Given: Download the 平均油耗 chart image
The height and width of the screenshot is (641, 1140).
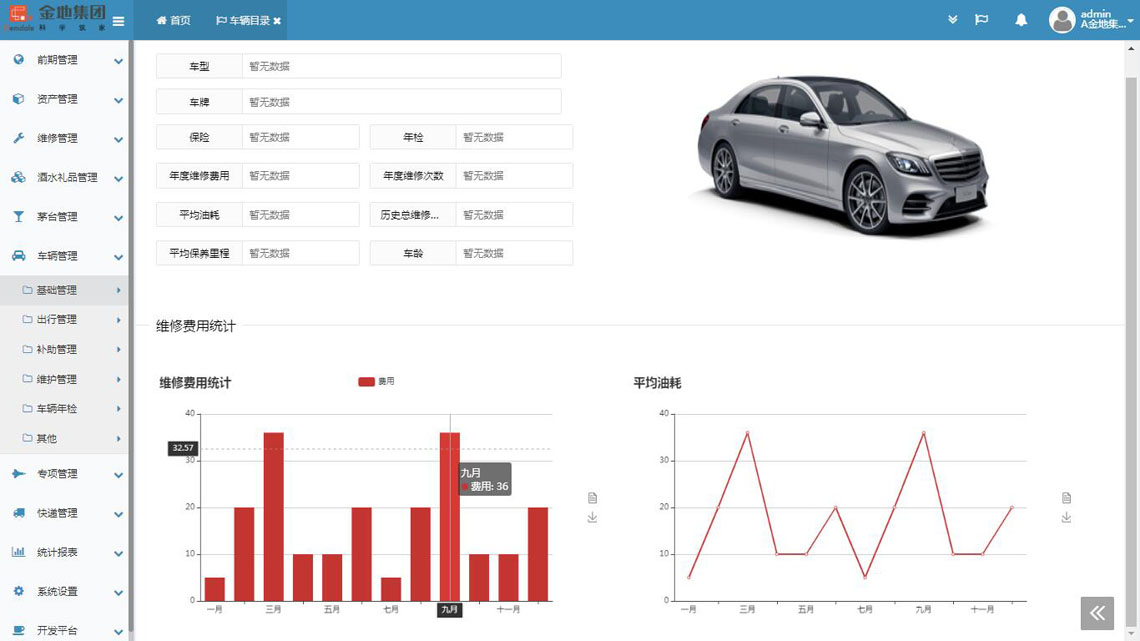Looking at the screenshot, I should point(1066,517).
